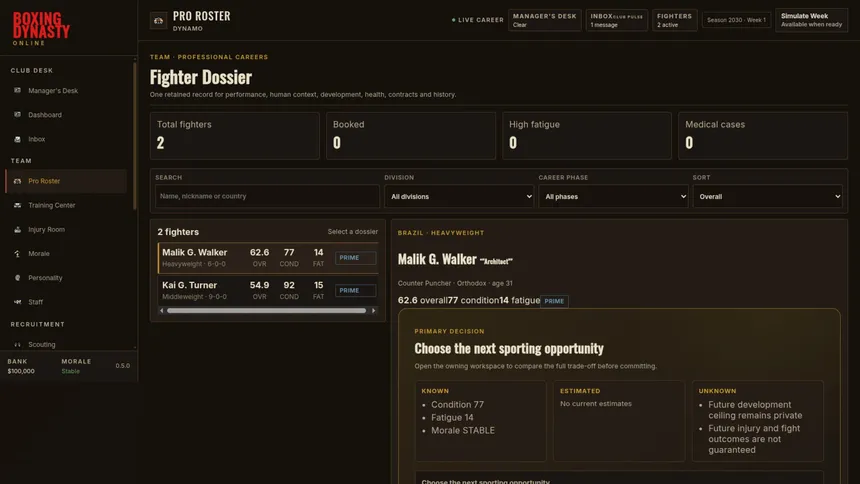Open Injury Room page
The height and width of the screenshot is (484, 860).
66,229
